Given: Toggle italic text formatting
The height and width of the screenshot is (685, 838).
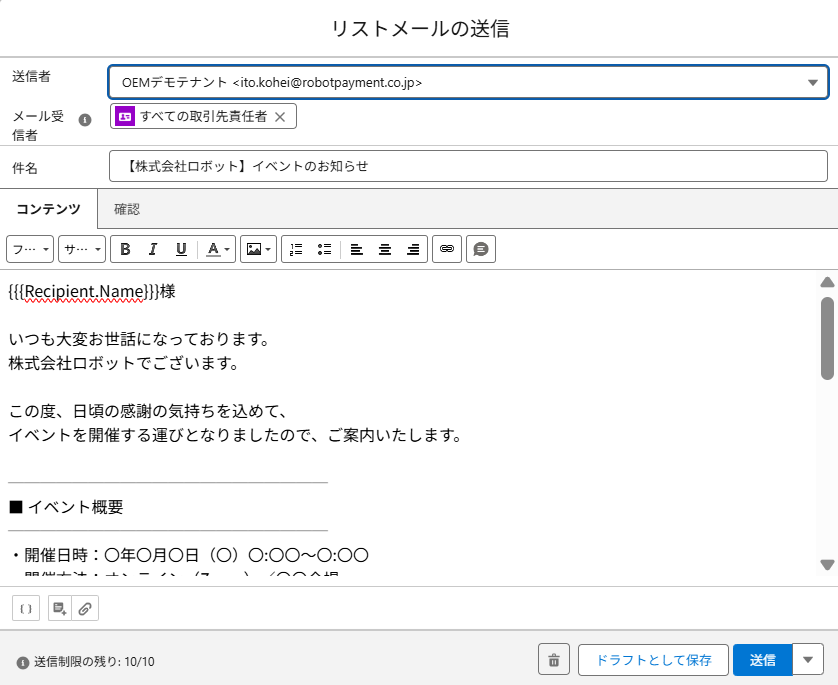Looking at the screenshot, I should click(x=153, y=249).
